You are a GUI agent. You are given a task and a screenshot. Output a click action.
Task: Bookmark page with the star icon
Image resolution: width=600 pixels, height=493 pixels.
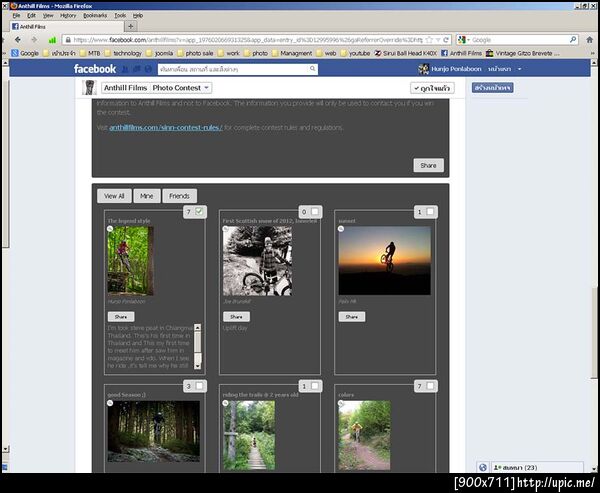tap(429, 40)
